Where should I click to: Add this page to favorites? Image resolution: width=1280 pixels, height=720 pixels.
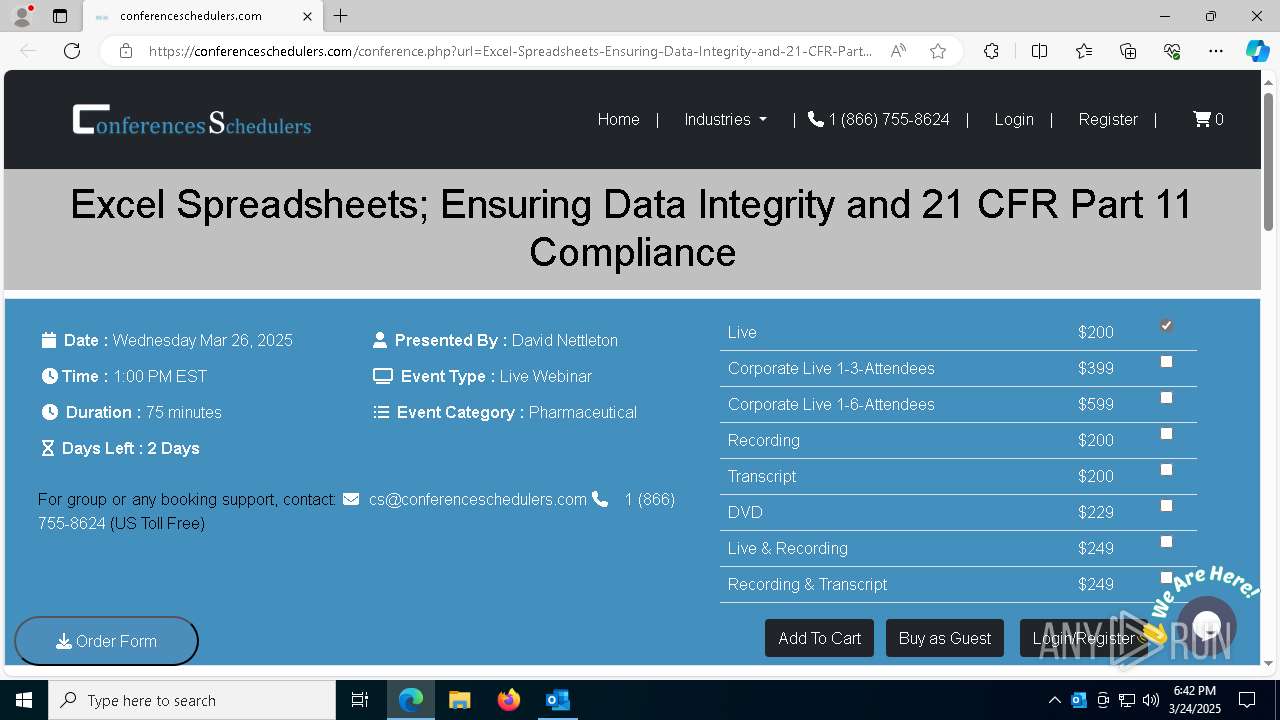coord(938,51)
